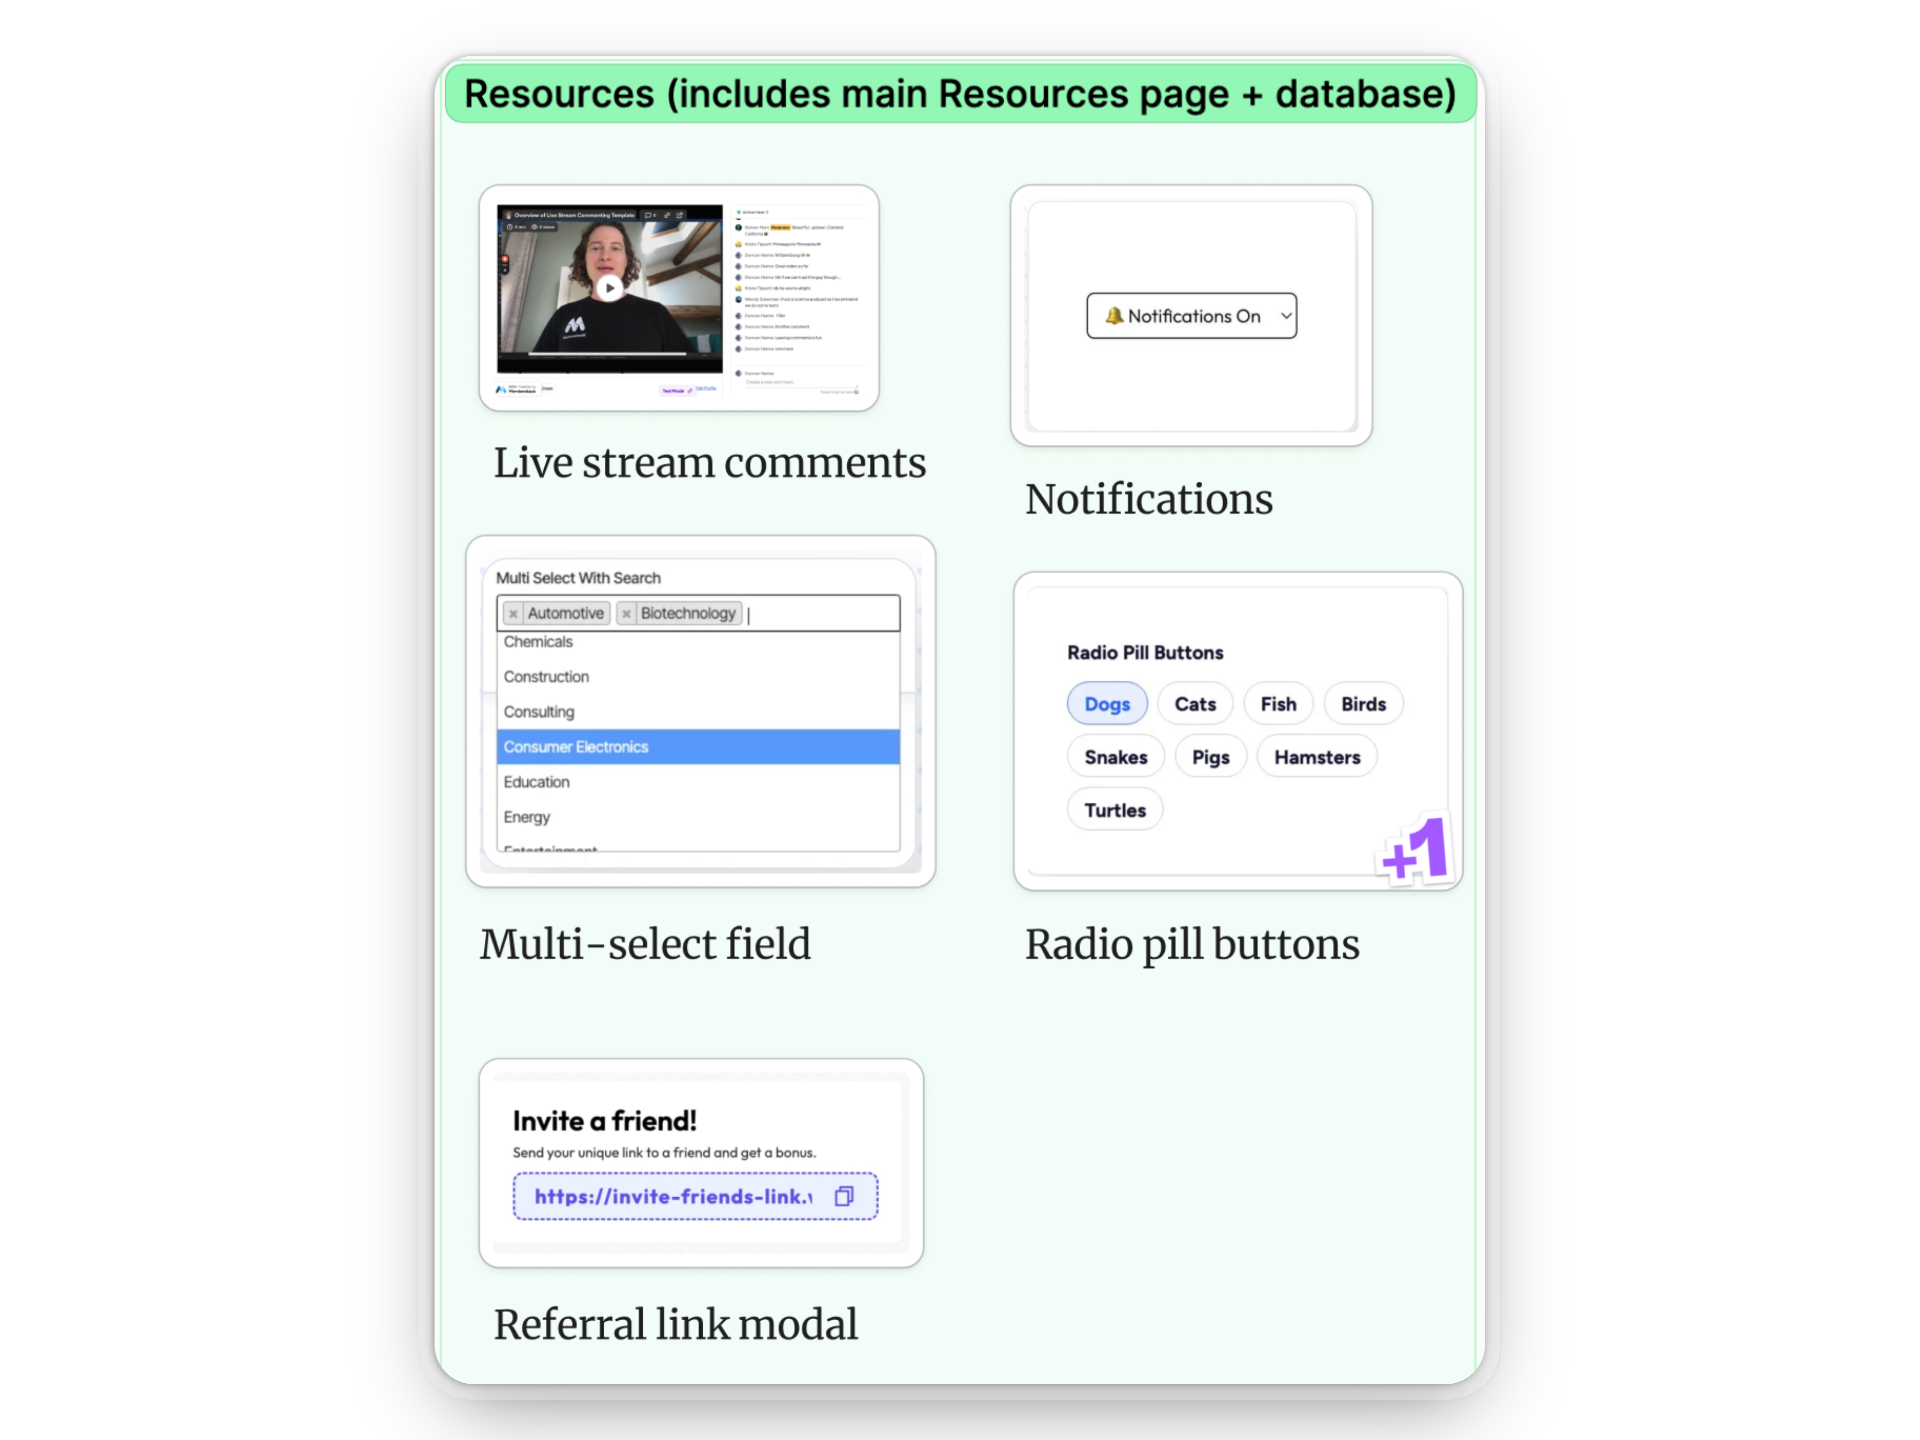
Task: Remove the Biotechnology tag with x icon
Action: 626,613
